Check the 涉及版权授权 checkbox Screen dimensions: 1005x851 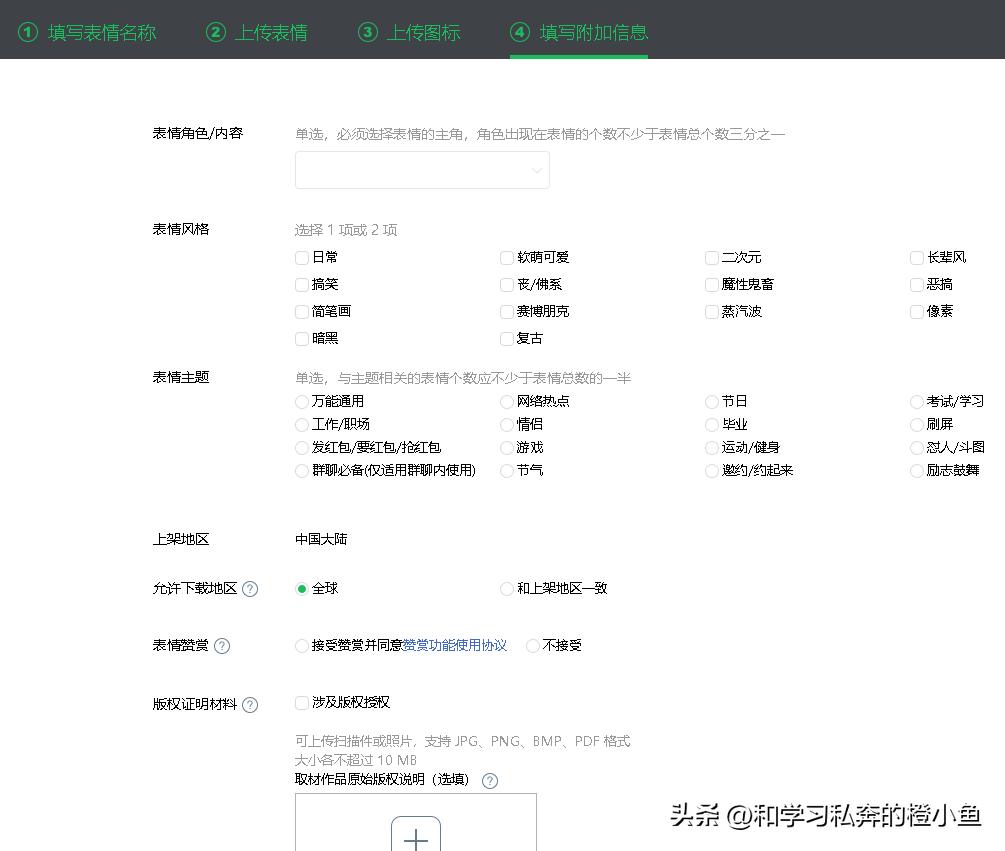pyautogui.click(x=302, y=703)
